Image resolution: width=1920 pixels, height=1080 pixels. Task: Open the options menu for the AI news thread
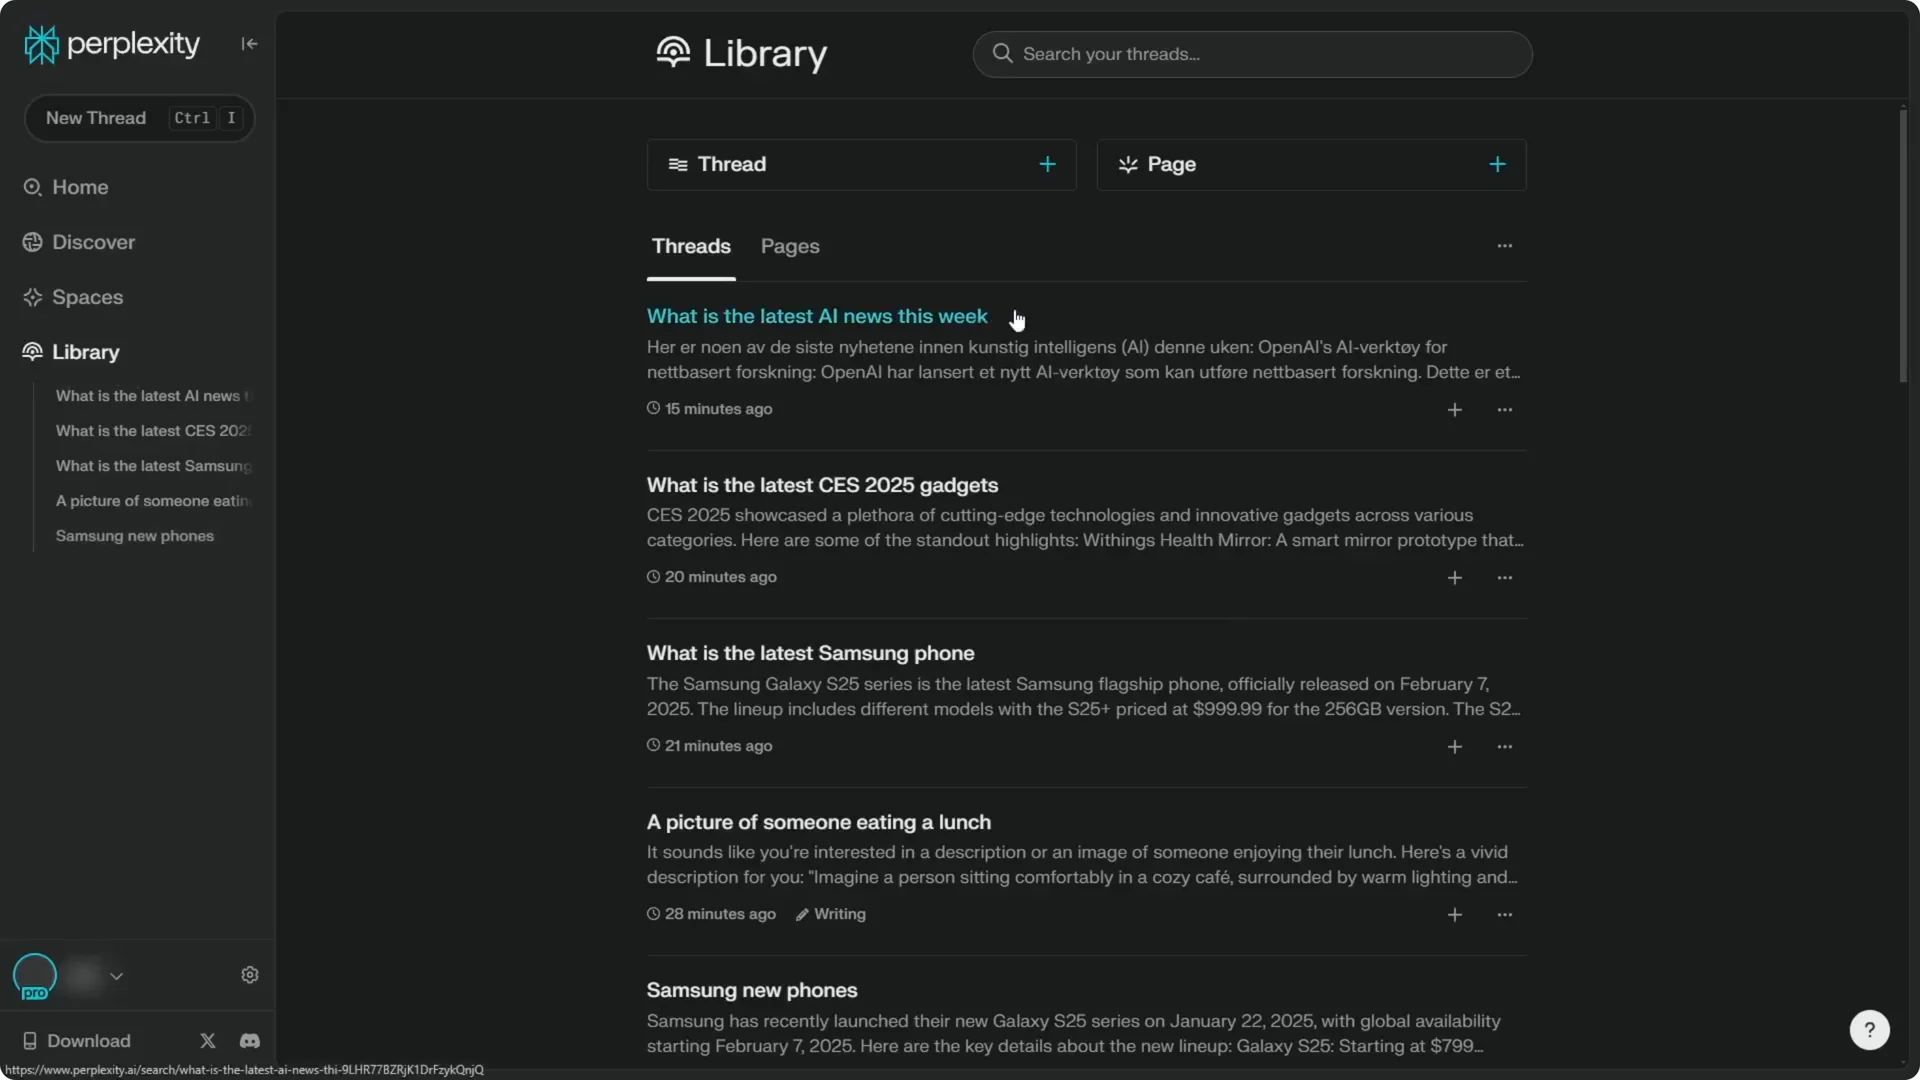point(1505,410)
